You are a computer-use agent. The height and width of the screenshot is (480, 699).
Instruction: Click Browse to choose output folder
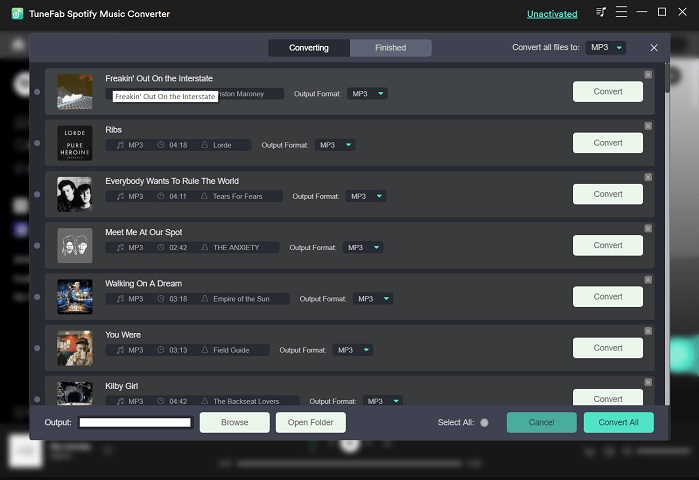[234, 422]
